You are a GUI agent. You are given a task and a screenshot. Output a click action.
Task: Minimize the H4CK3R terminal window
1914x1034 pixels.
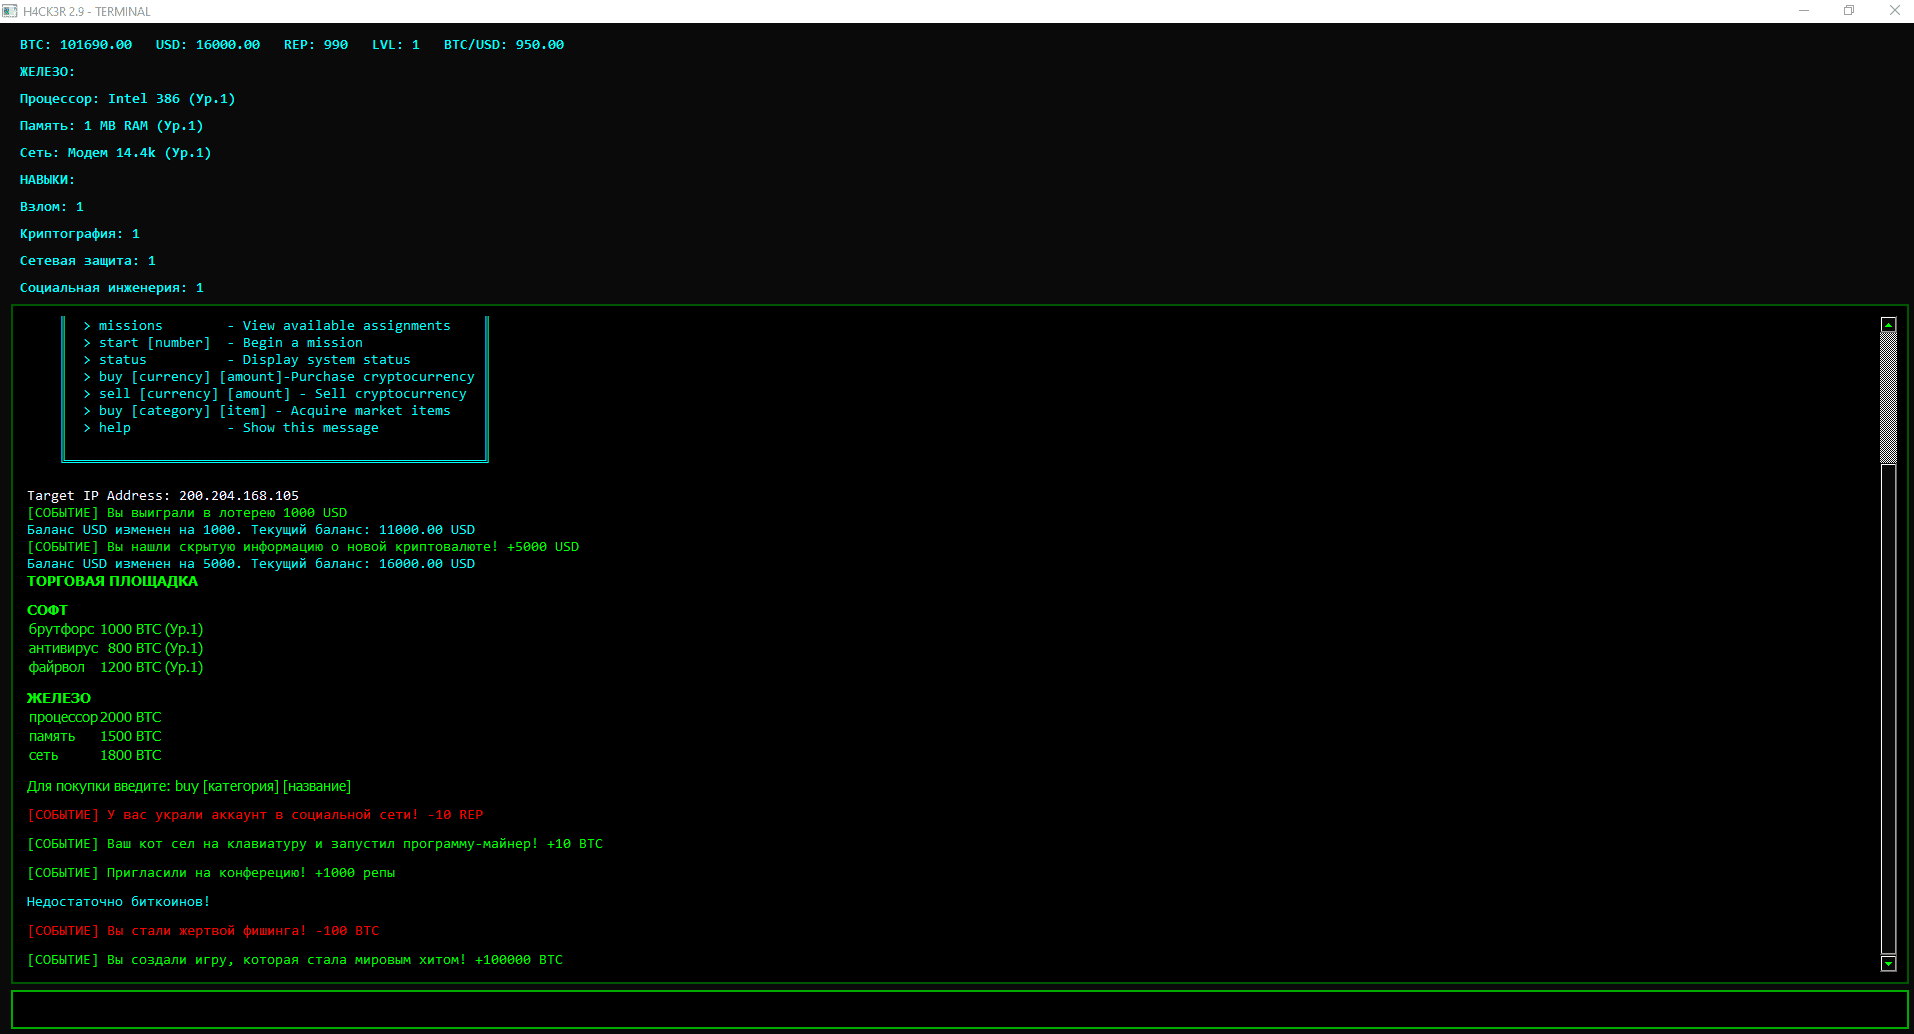click(x=1804, y=11)
